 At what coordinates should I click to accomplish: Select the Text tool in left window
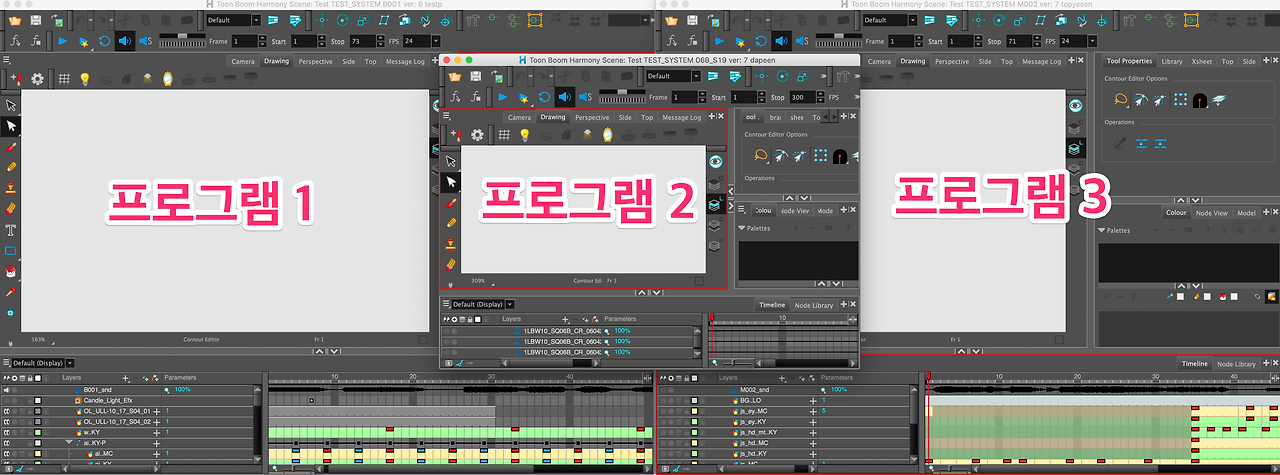tap(11, 229)
